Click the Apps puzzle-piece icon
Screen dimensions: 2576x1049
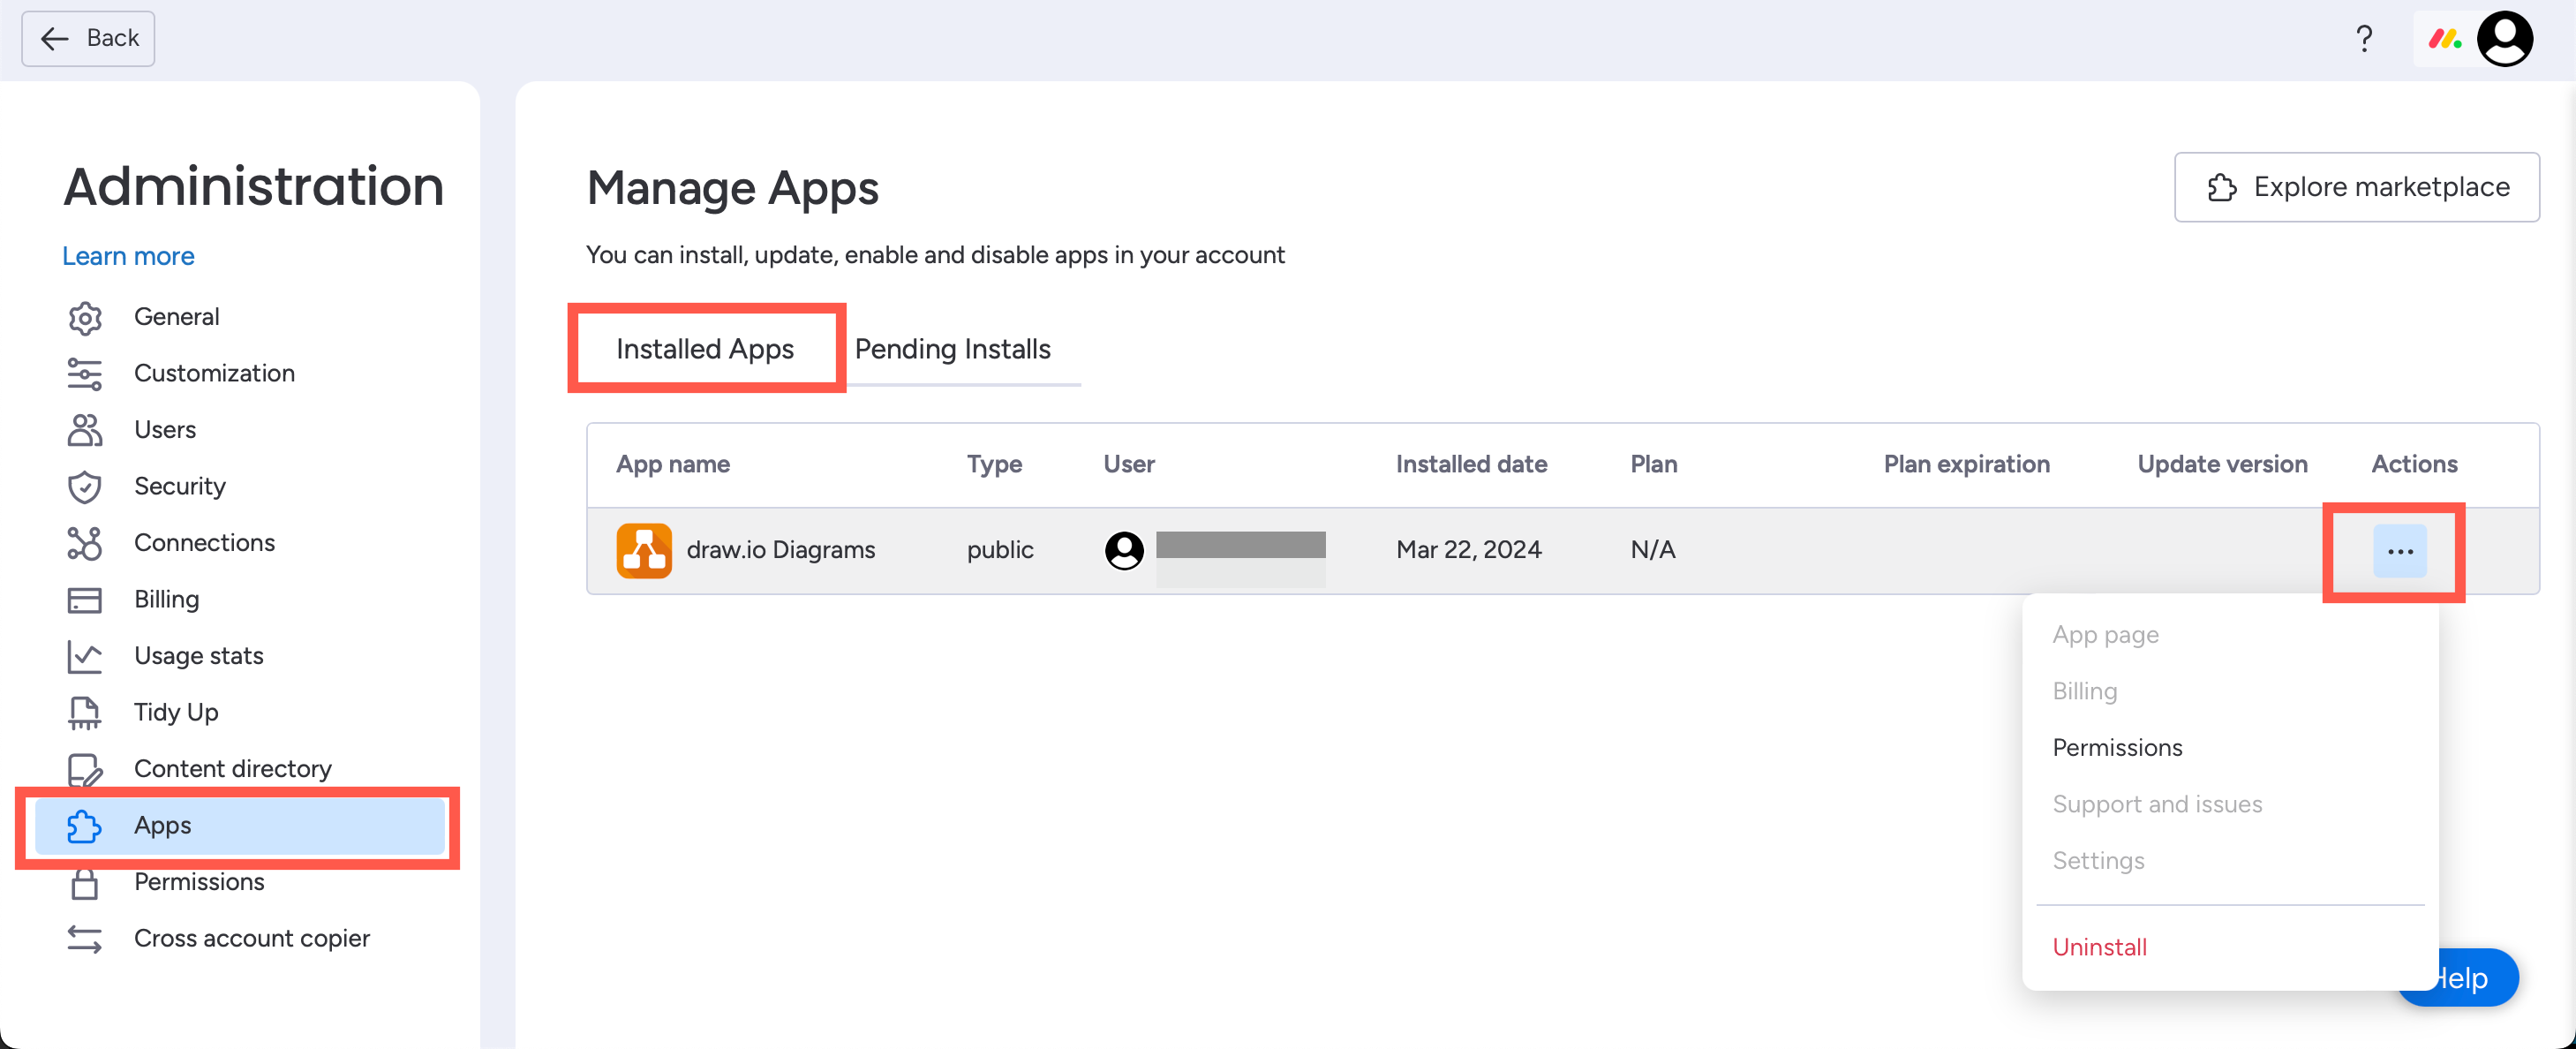(x=85, y=826)
